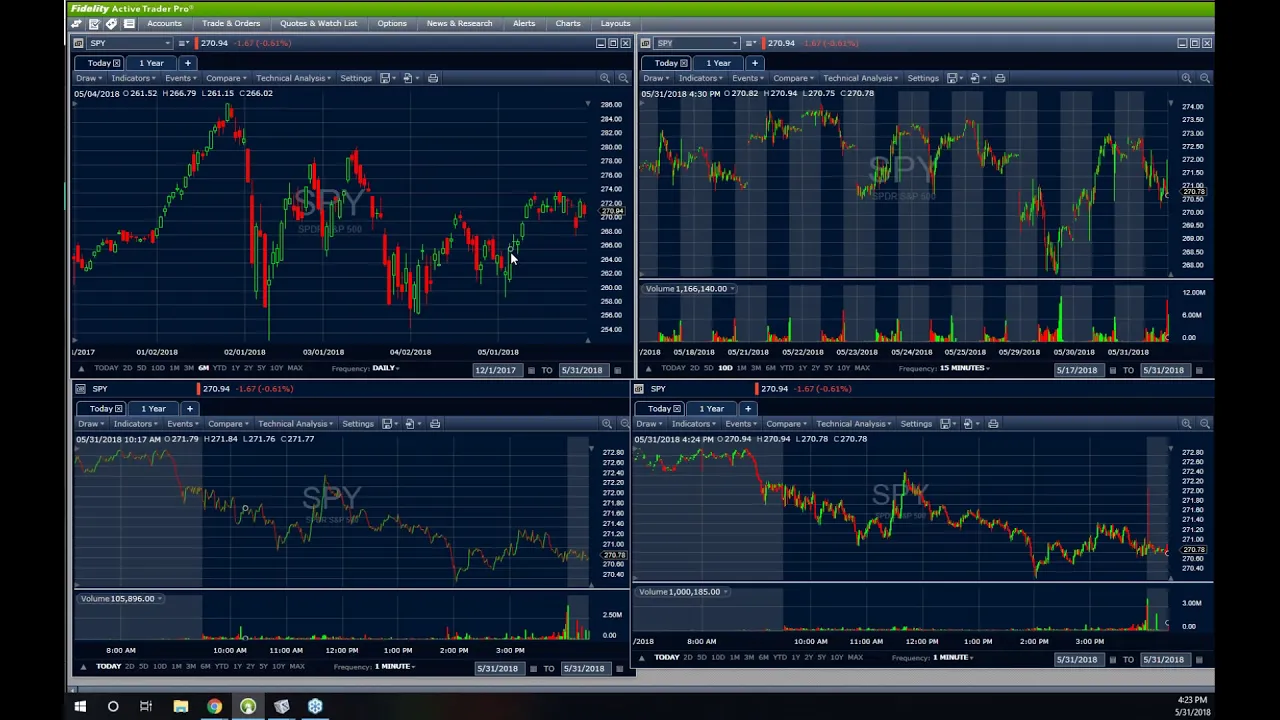Open the Alerts menu

[x=524, y=23]
